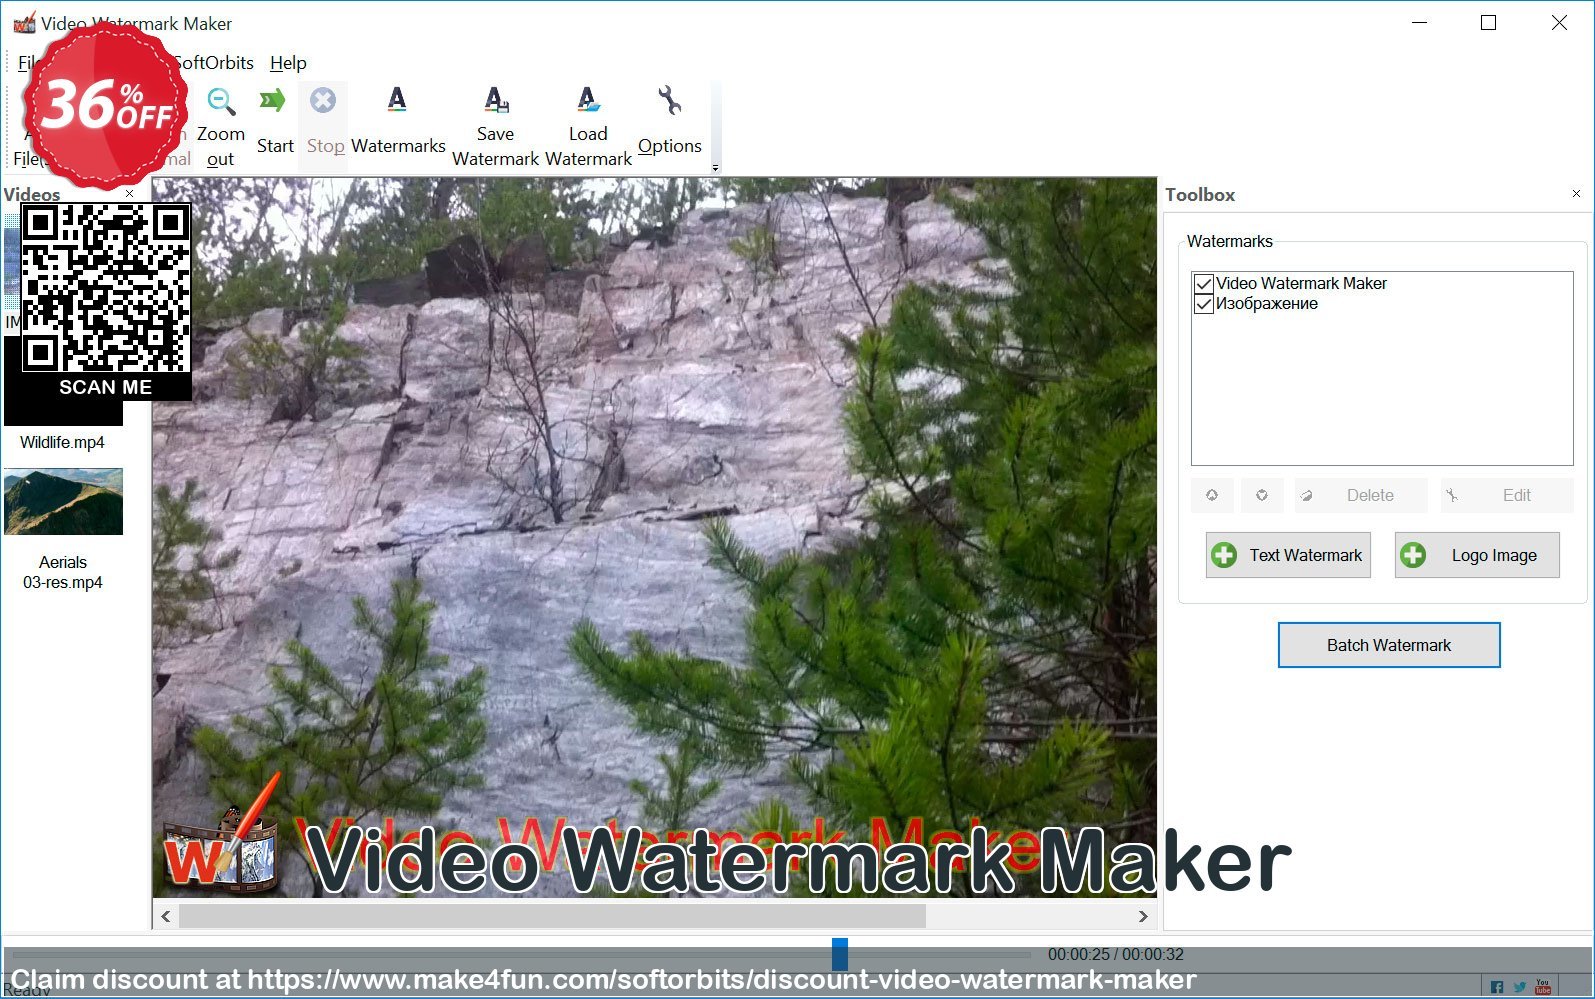The width and height of the screenshot is (1595, 999).
Task: Click Save Watermark in the toolbar
Action: (x=495, y=126)
